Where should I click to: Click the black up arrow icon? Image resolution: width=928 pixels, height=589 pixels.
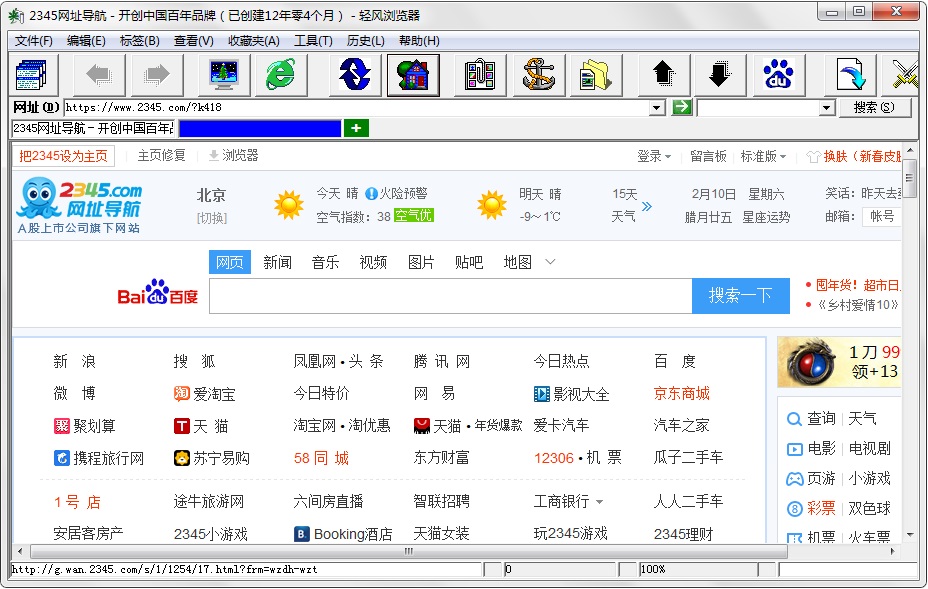(x=663, y=75)
